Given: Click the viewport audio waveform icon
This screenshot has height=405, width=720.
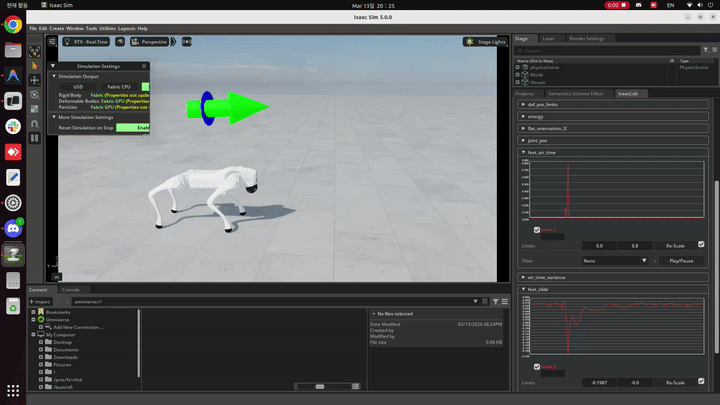Looking at the screenshot, I should pyautogui.click(x=186, y=42).
